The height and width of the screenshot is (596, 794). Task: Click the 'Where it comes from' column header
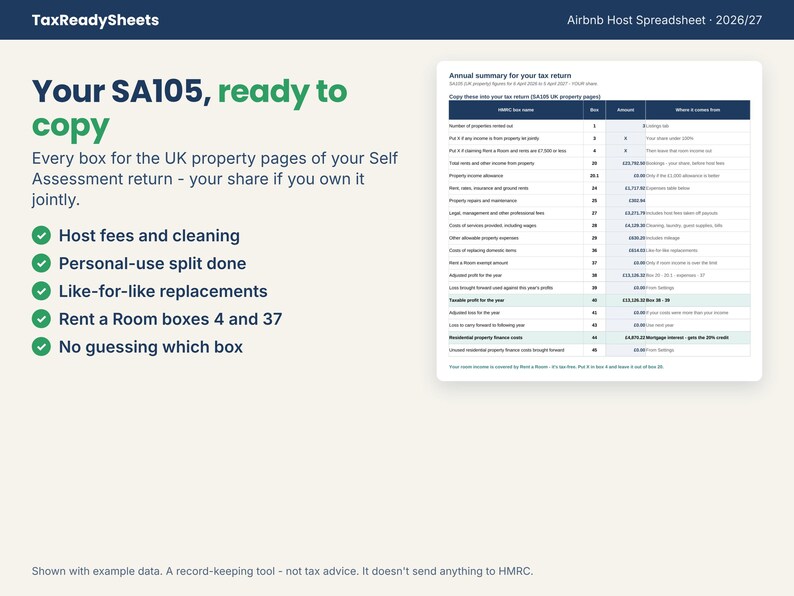click(698, 110)
